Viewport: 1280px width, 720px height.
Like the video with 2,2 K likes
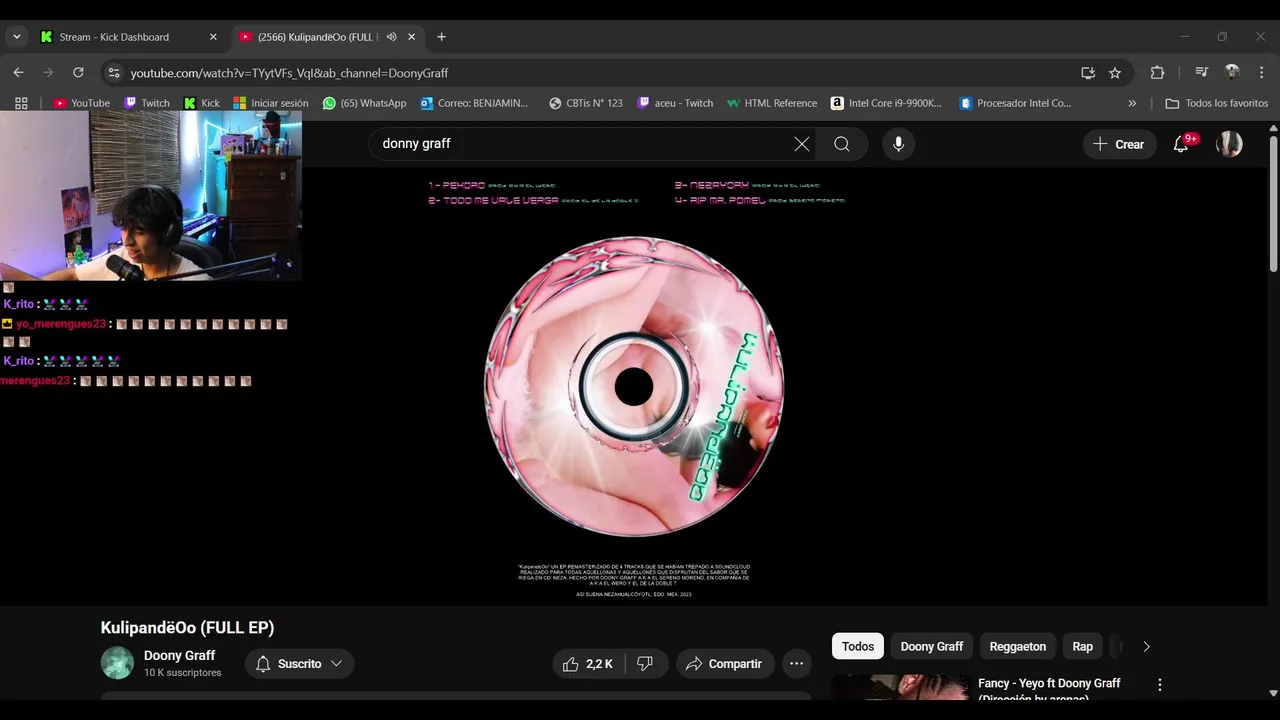click(588, 664)
